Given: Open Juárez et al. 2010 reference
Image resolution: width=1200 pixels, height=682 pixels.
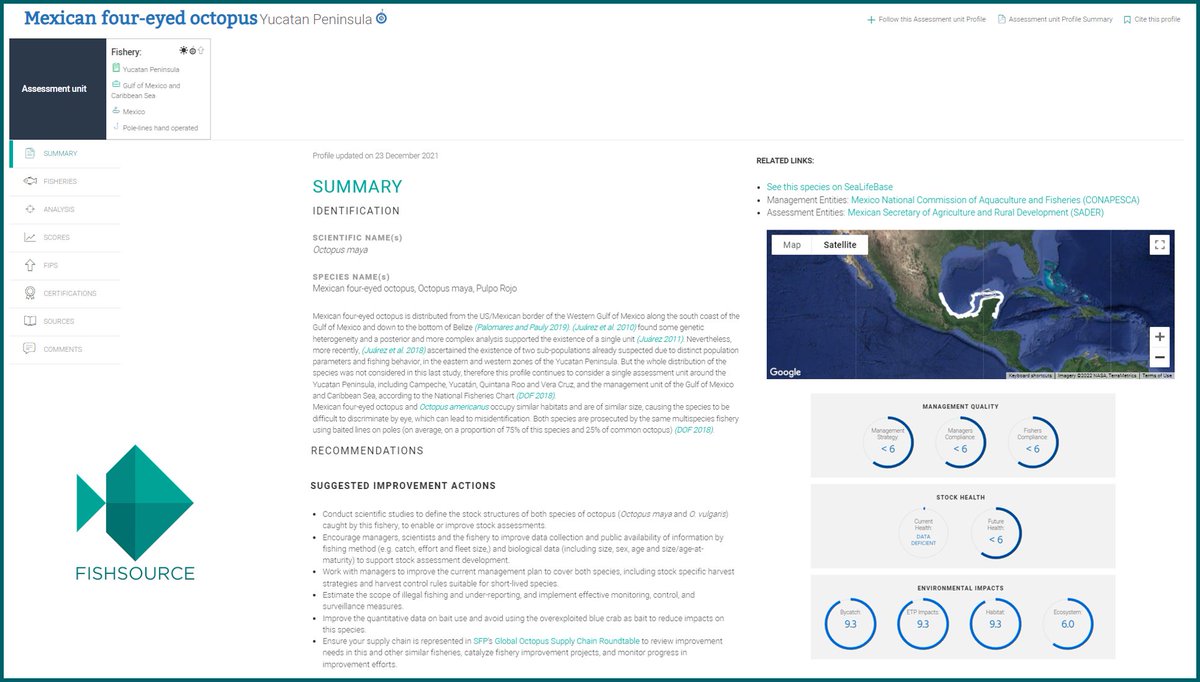Looking at the screenshot, I should 605,327.
